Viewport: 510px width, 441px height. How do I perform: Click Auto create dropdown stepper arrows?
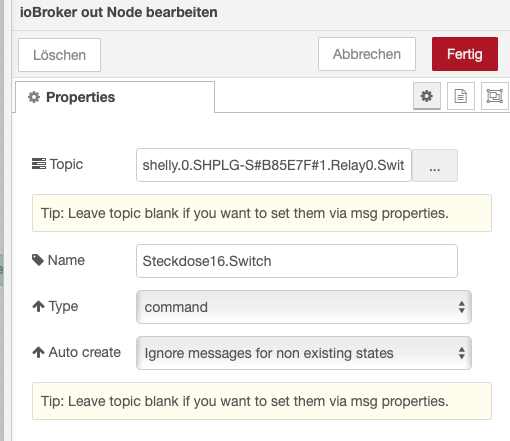pyautogui.click(x=461, y=353)
